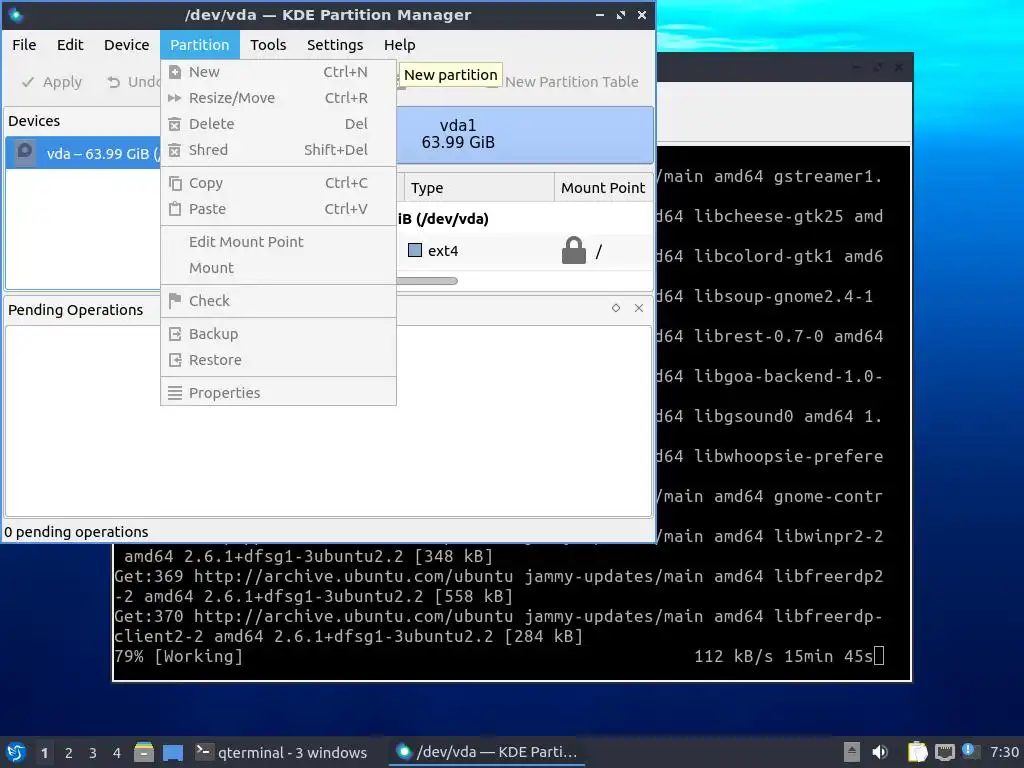Click the lock icon by mount point

[x=573, y=250]
